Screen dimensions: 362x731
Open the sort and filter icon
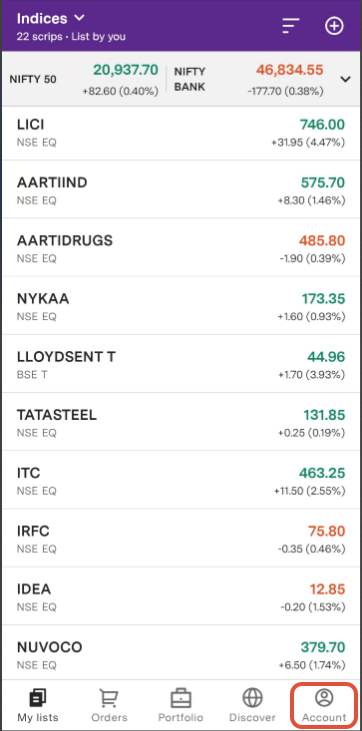(x=291, y=26)
